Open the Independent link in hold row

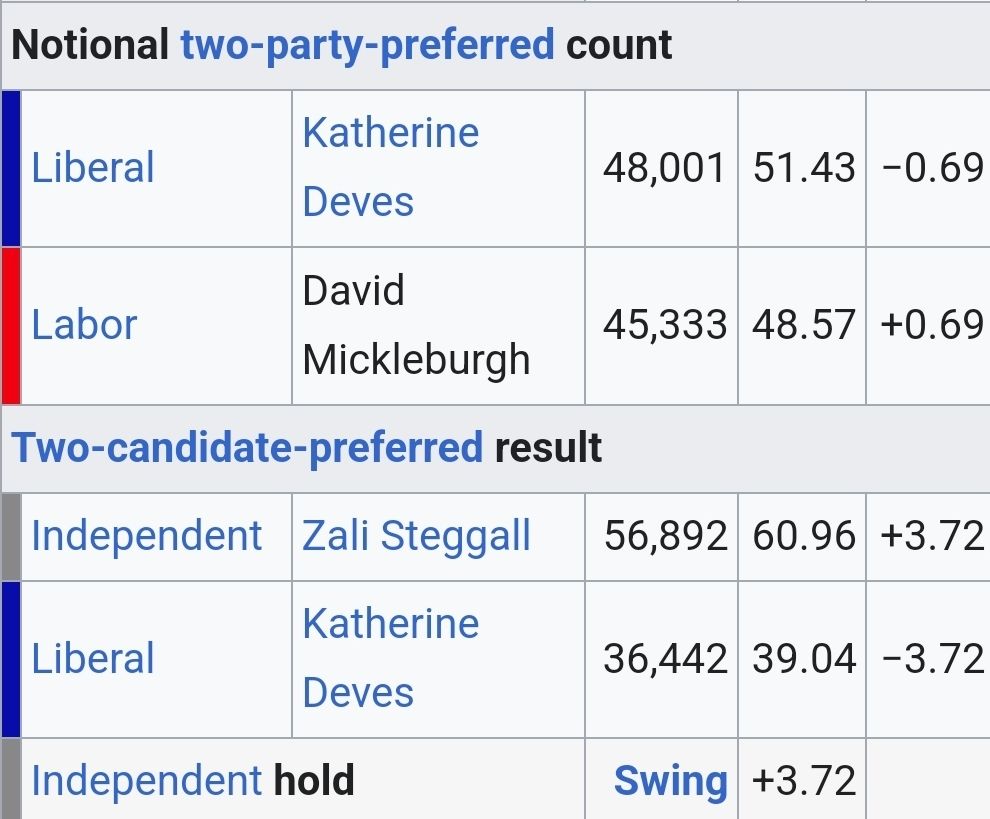point(146,780)
